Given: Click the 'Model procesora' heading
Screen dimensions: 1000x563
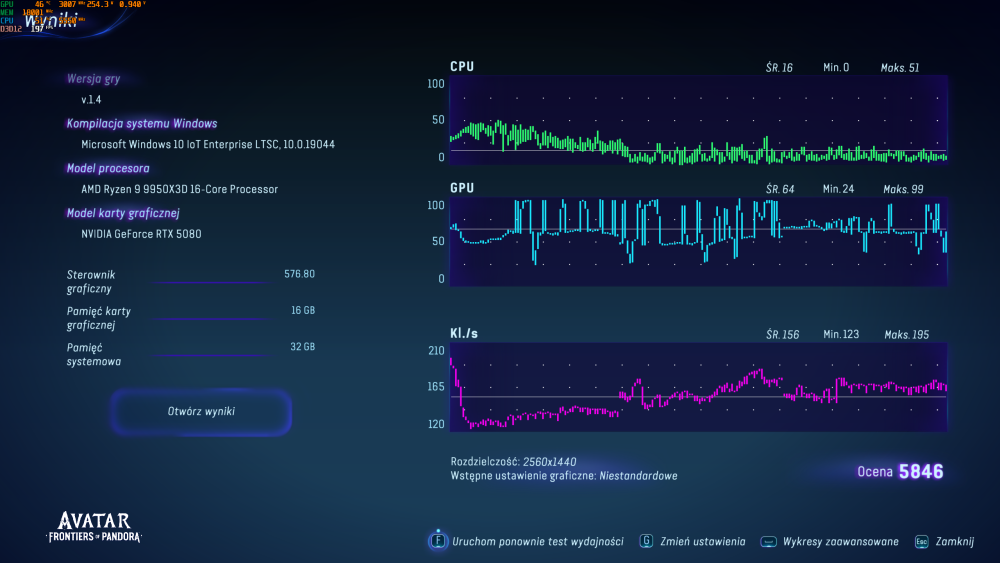Looking at the screenshot, I should coord(108,168).
